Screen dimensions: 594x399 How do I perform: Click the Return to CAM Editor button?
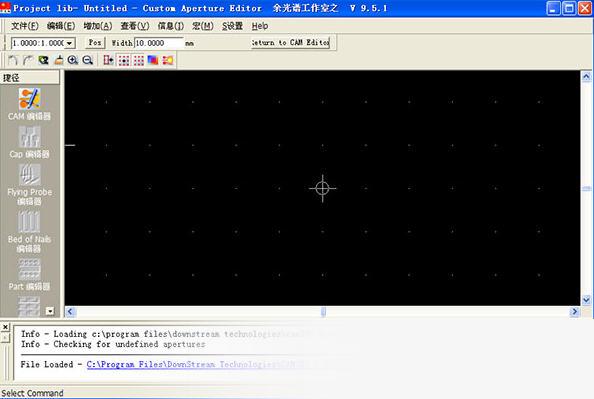[291, 43]
